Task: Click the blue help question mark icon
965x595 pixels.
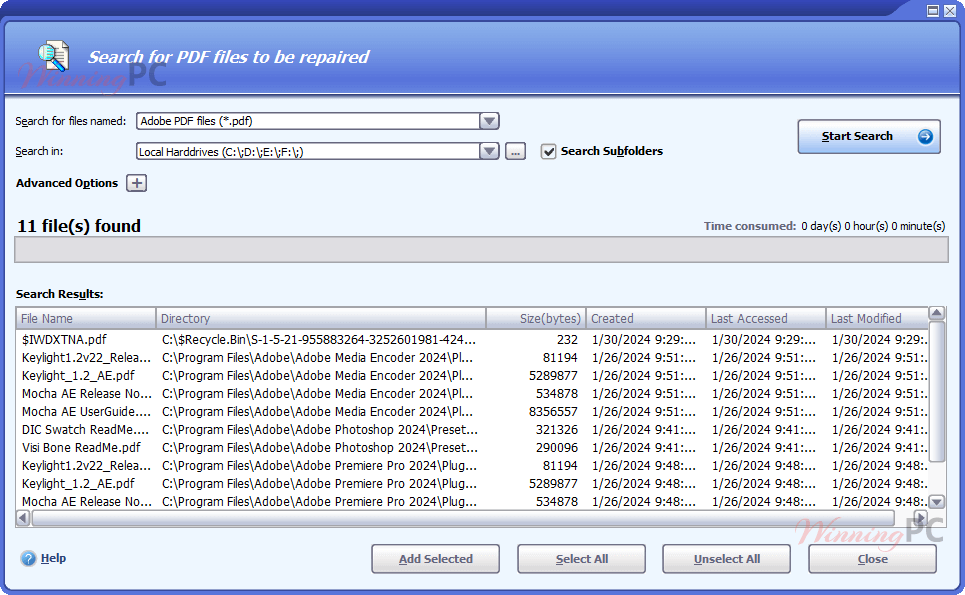Action: (x=28, y=558)
